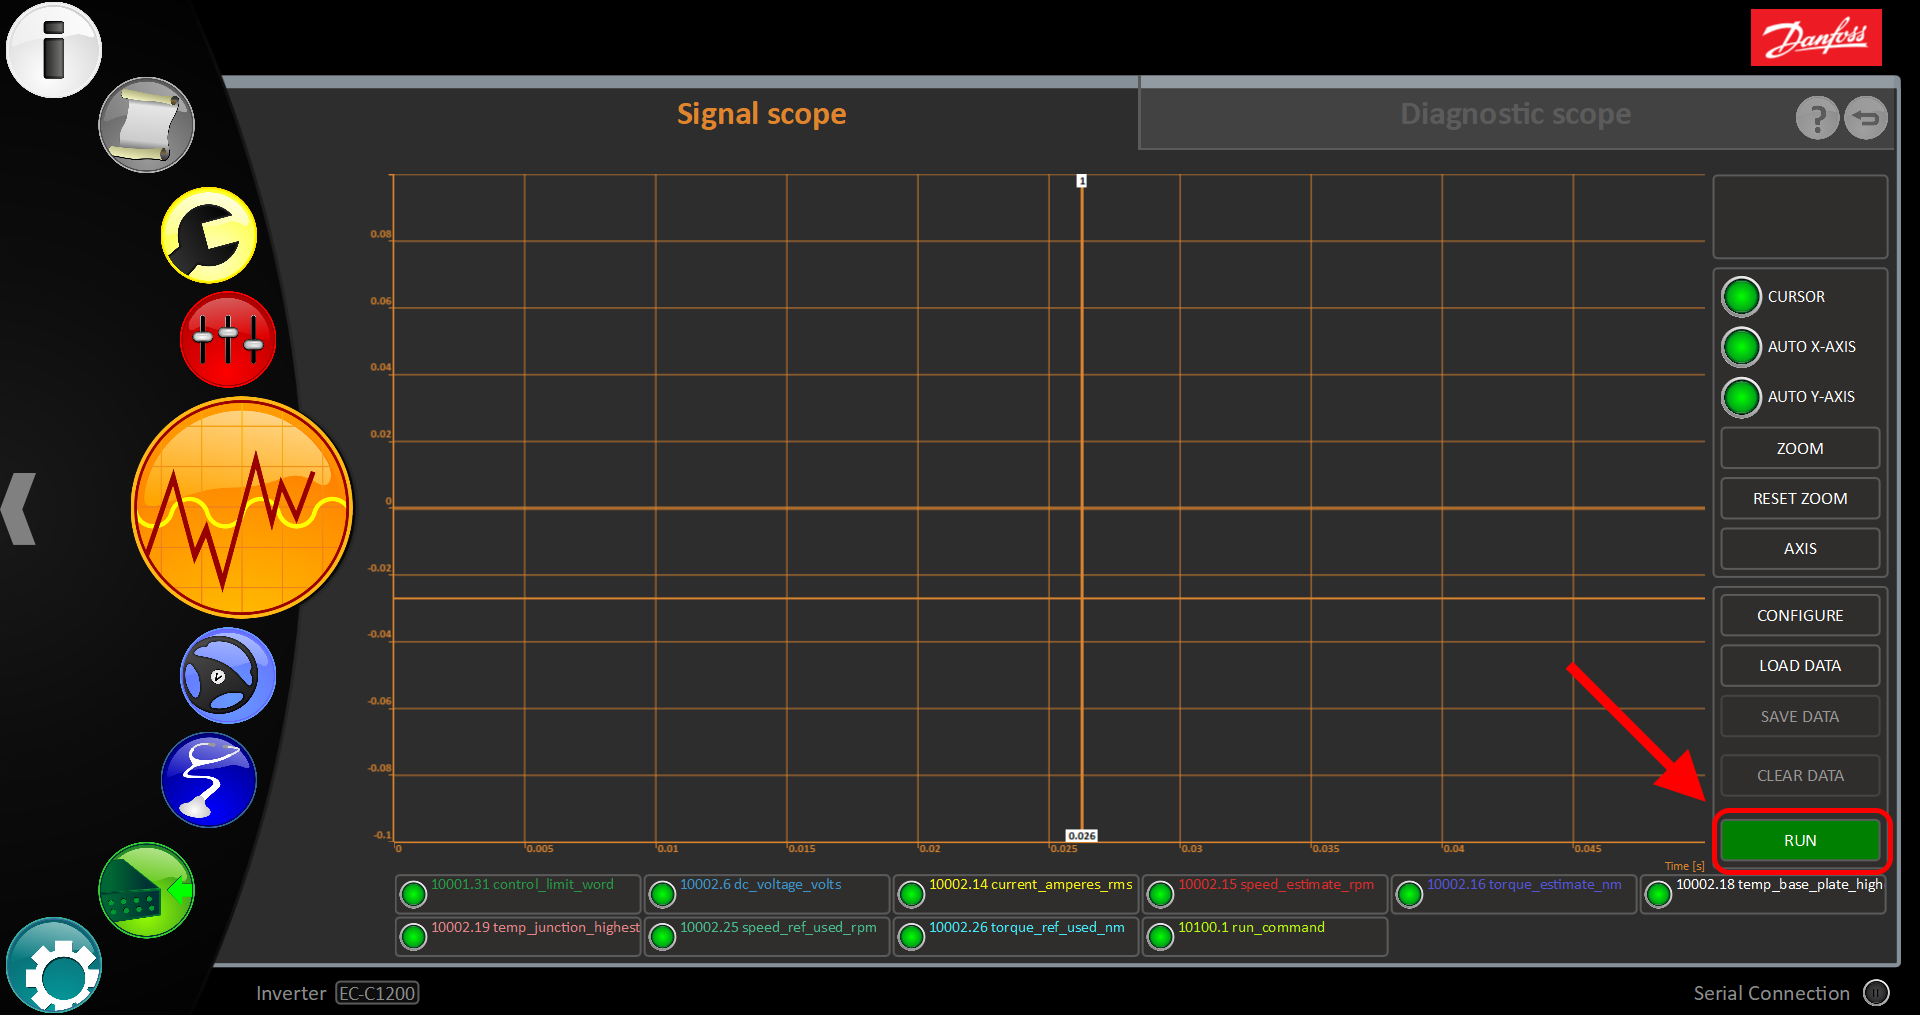
Task: Click the LOAD DATA button
Action: point(1800,666)
